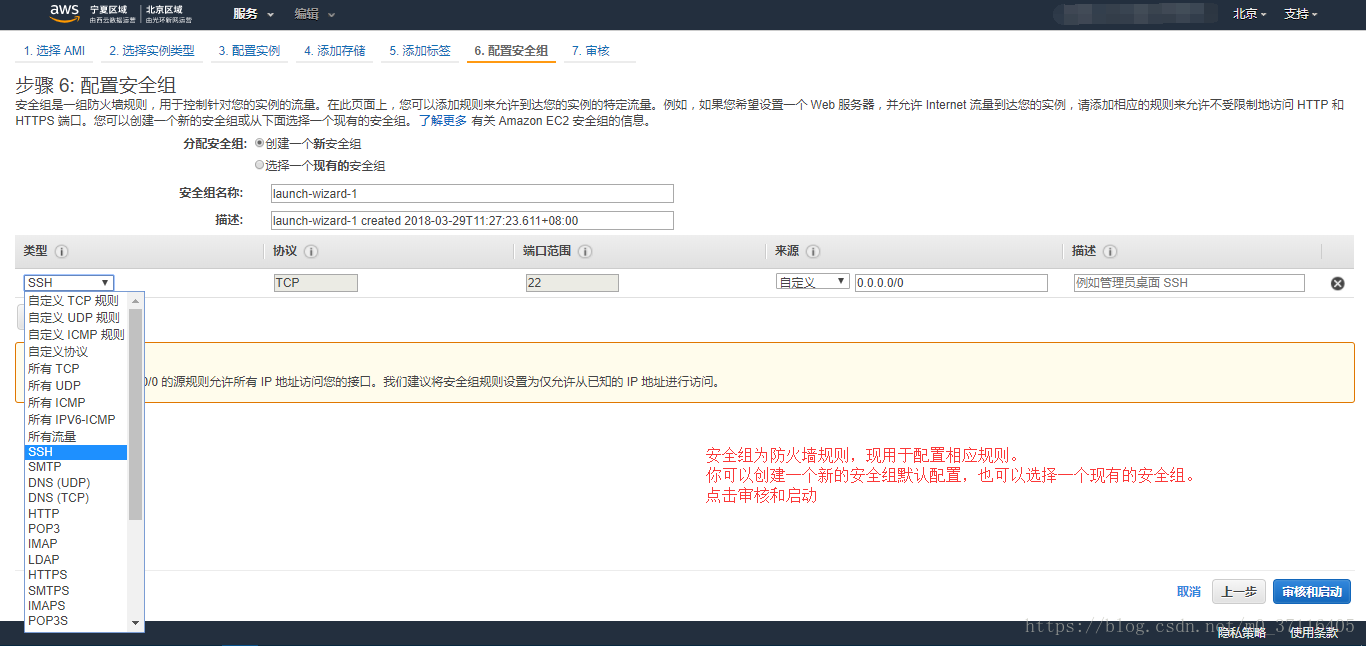Click scroll-up arrow of type list
1366x646 pixels.
click(x=136, y=300)
